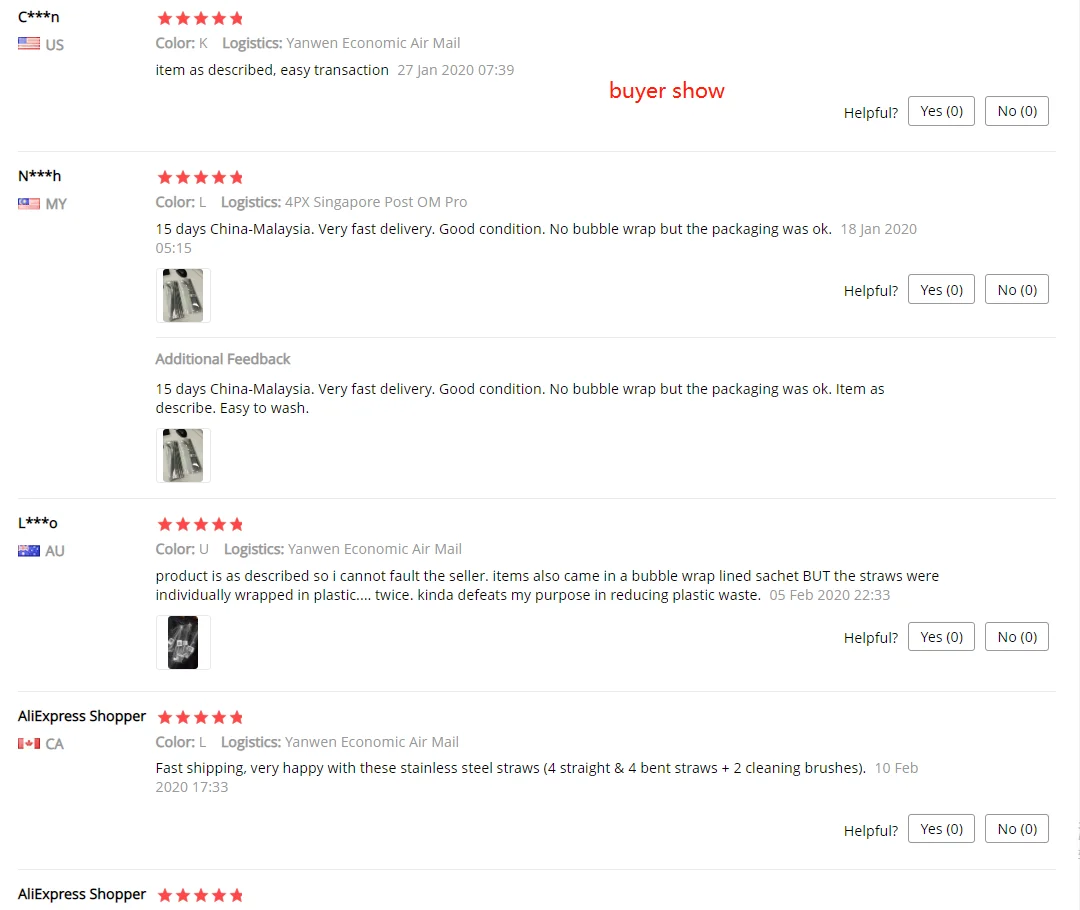Viewport: 1080px width, 910px height.
Task: Vote Yes (0) on L***o's plastic waste review
Action: (x=941, y=637)
